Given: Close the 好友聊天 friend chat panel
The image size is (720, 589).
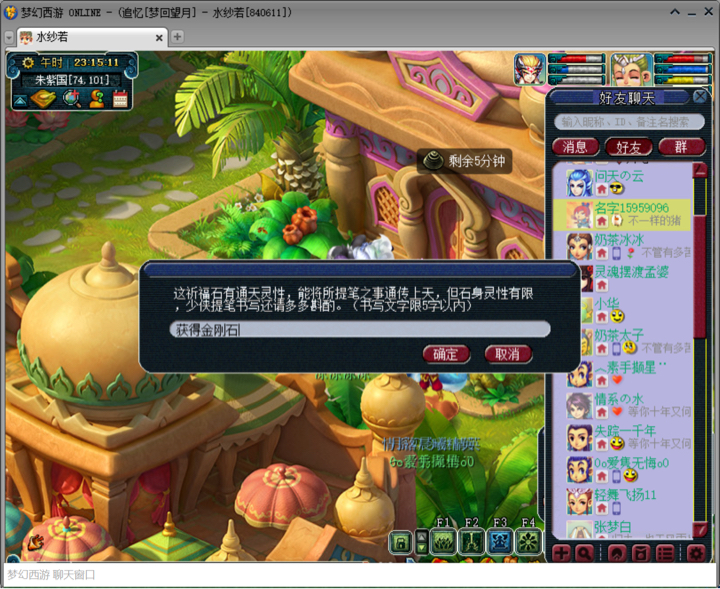Looking at the screenshot, I should pos(700,96).
